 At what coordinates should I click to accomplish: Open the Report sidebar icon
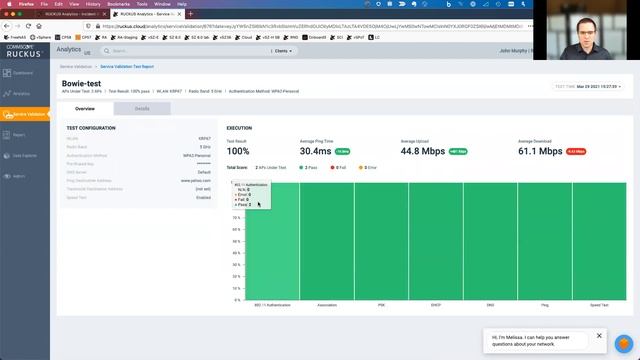(x=7, y=135)
